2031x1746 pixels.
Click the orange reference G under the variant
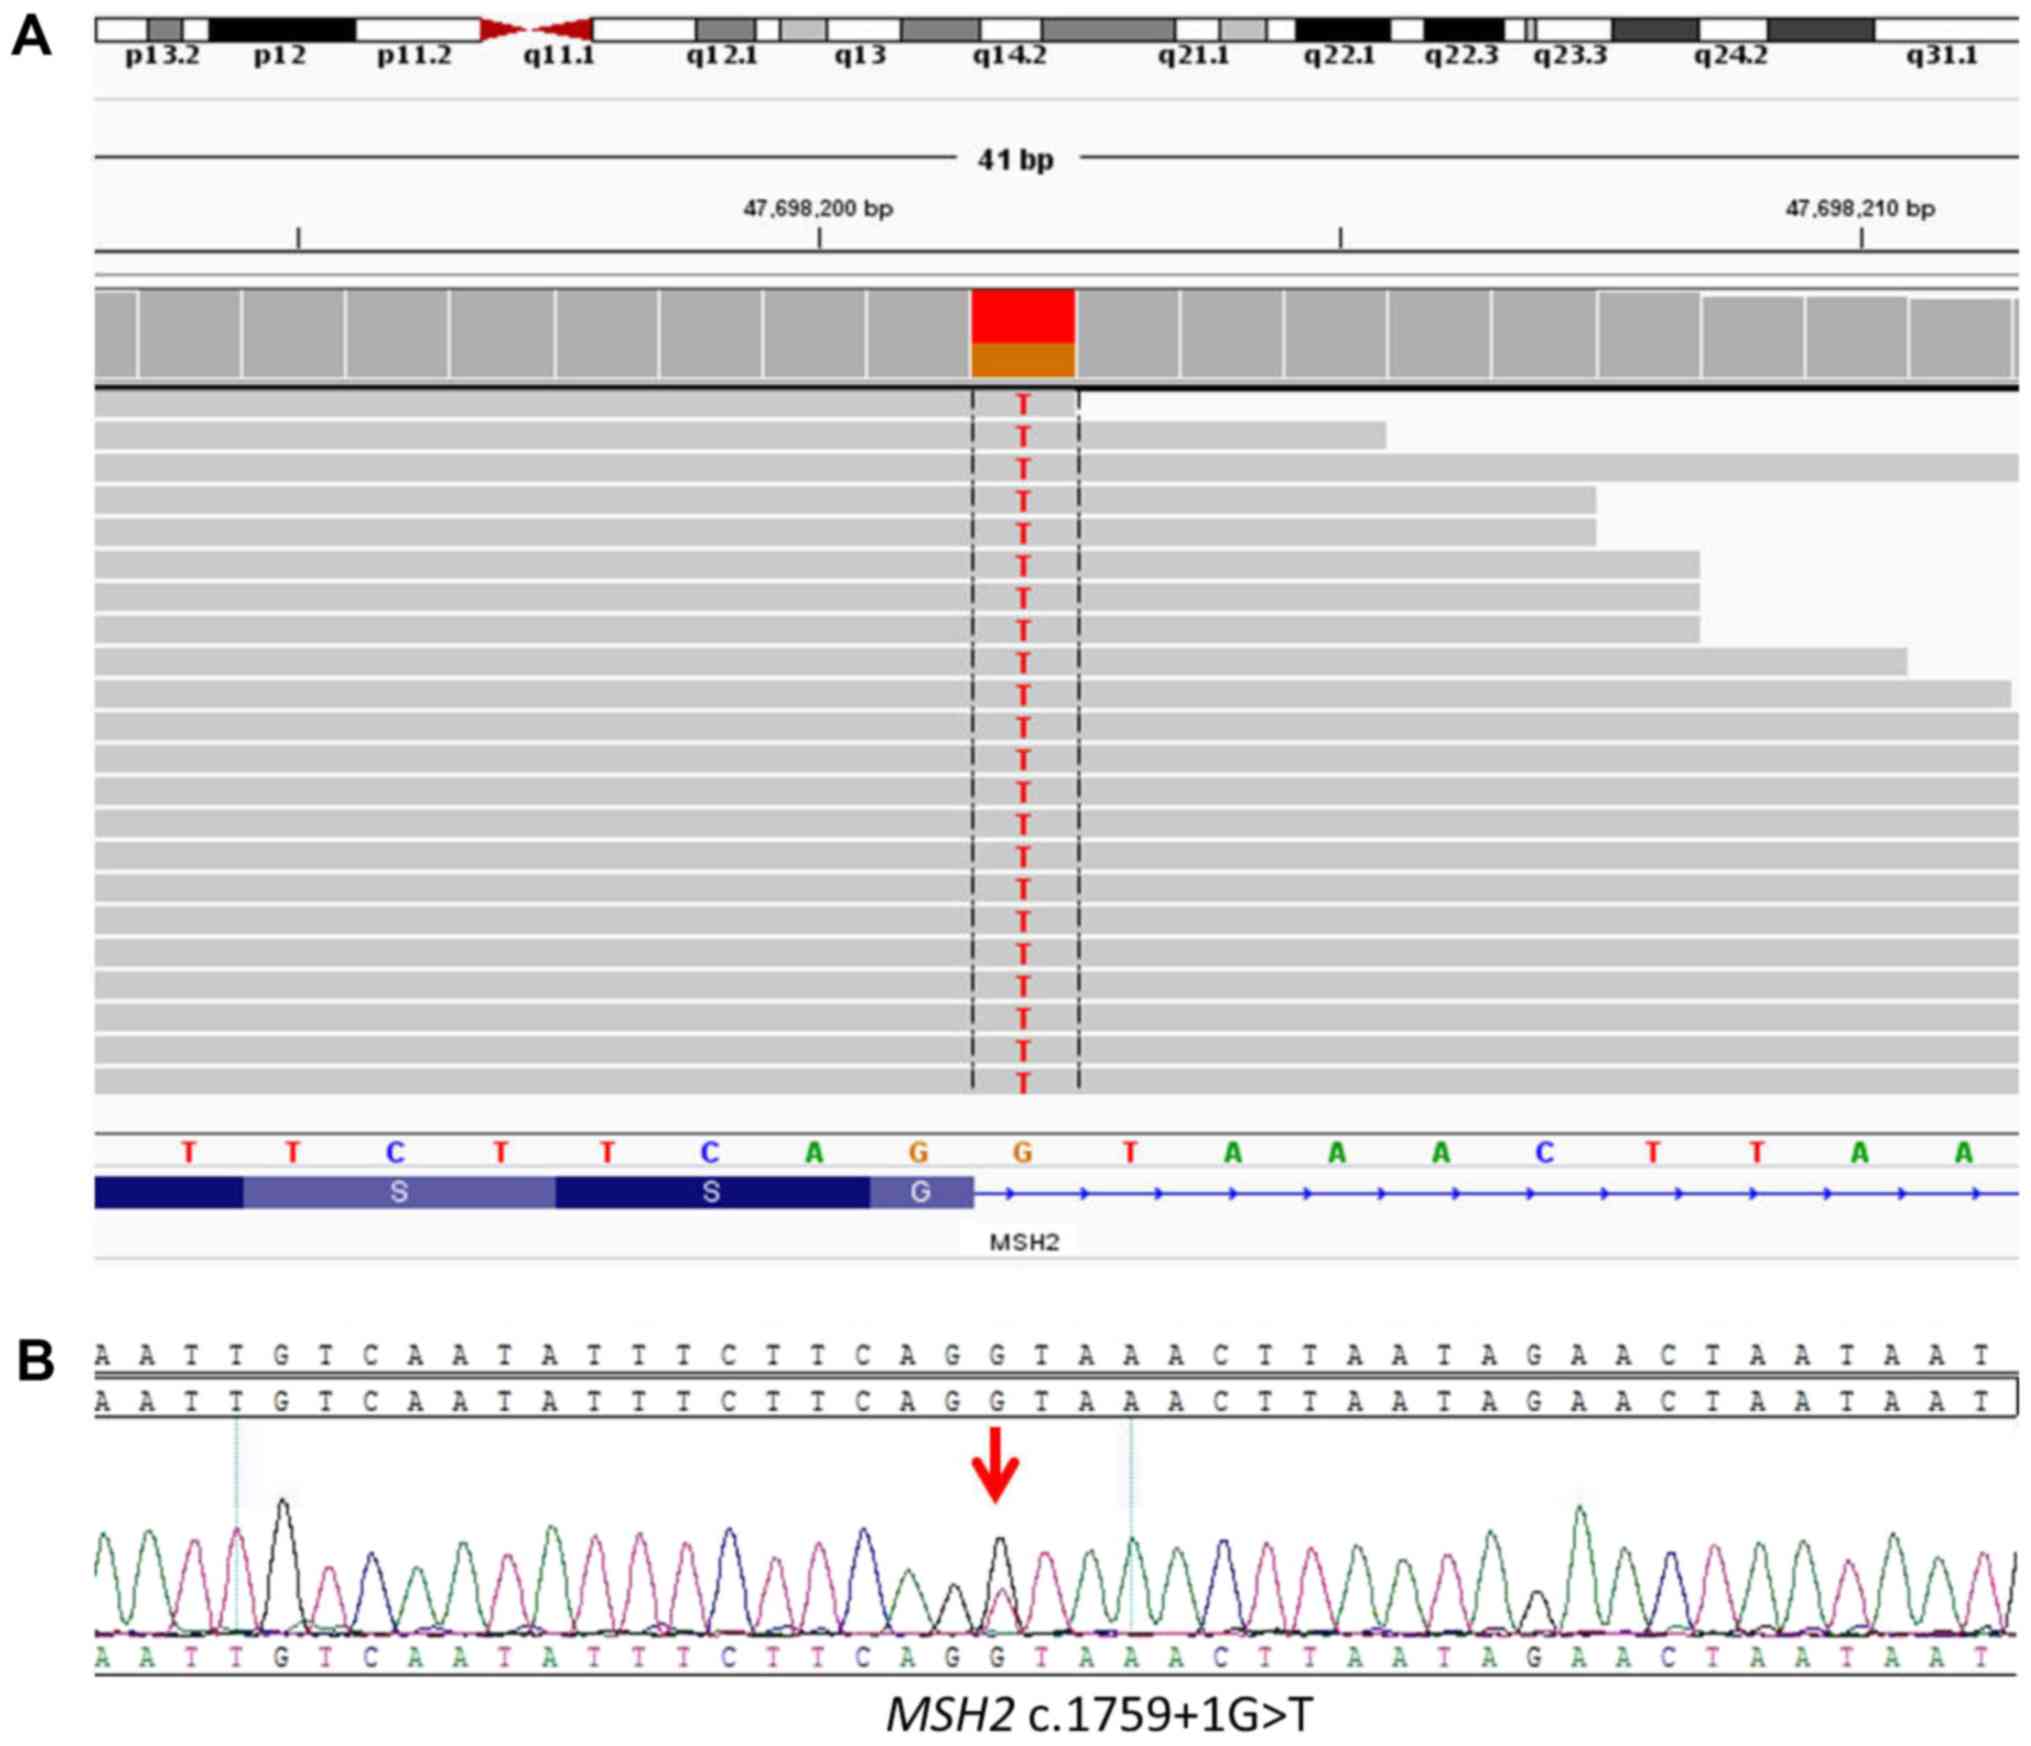pyautogui.click(x=1021, y=1153)
